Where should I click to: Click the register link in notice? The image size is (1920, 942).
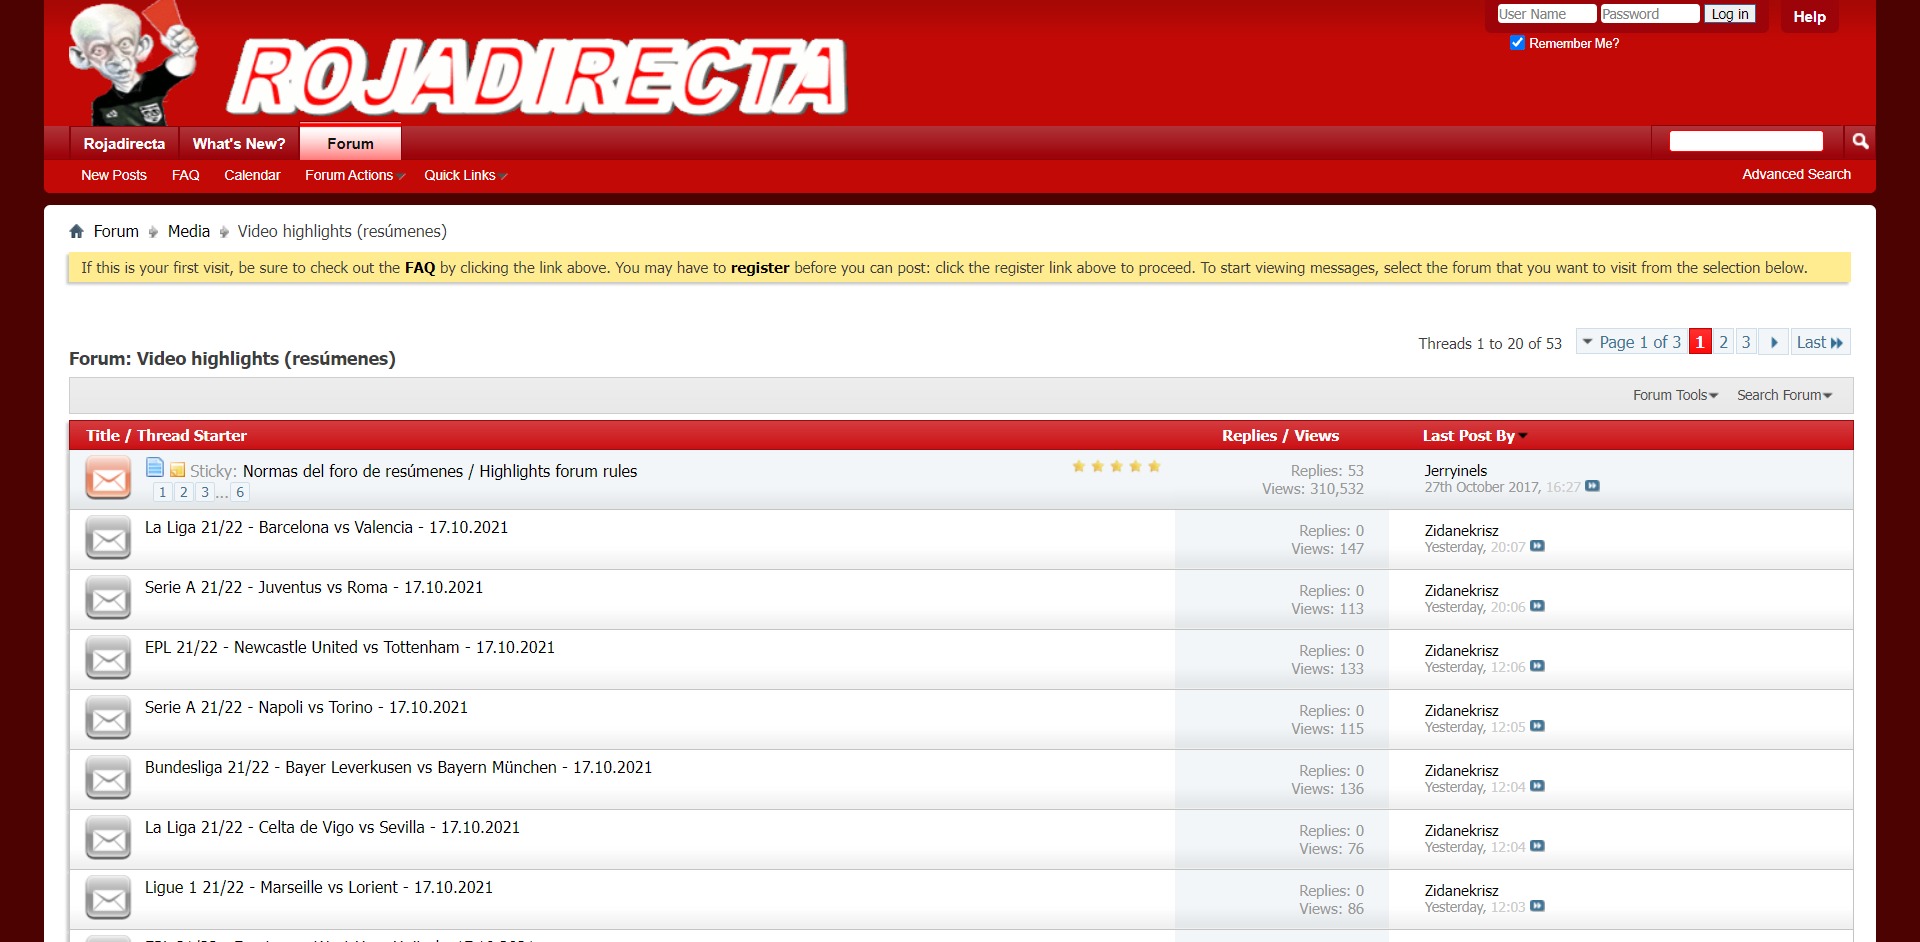point(760,268)
